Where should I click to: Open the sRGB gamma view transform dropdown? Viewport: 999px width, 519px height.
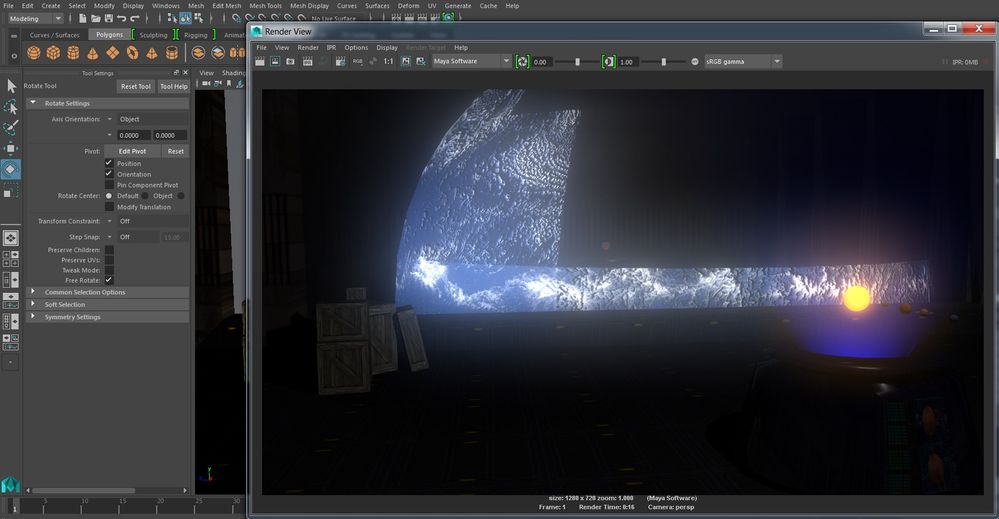click(x=743, y=61)
